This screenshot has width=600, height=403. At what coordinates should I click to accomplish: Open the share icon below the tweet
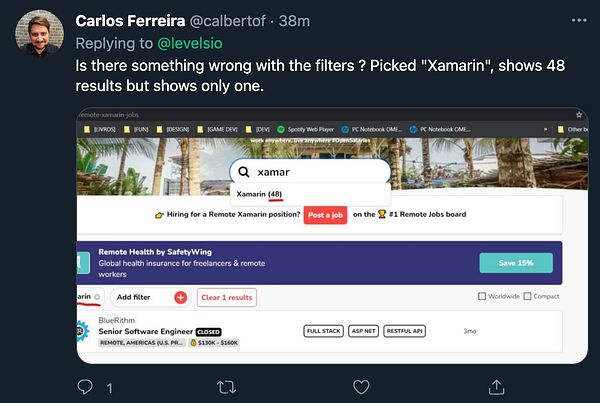496,387
